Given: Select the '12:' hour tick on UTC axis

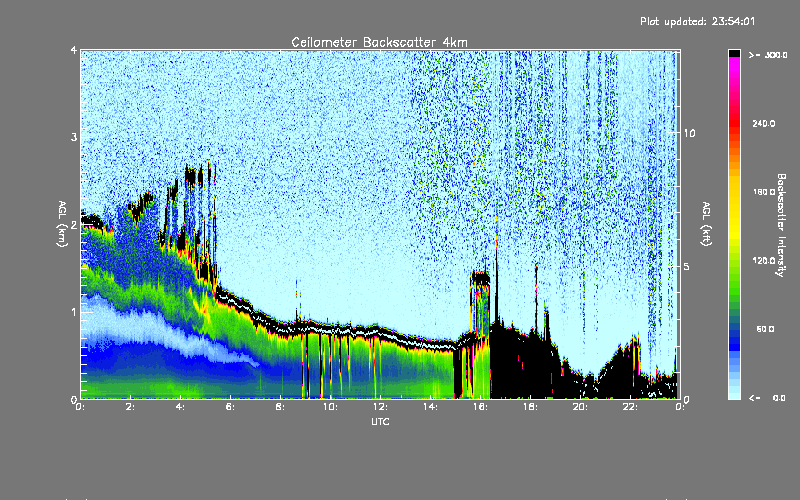Looking at the screenshot, I should [x=381, y=407].
